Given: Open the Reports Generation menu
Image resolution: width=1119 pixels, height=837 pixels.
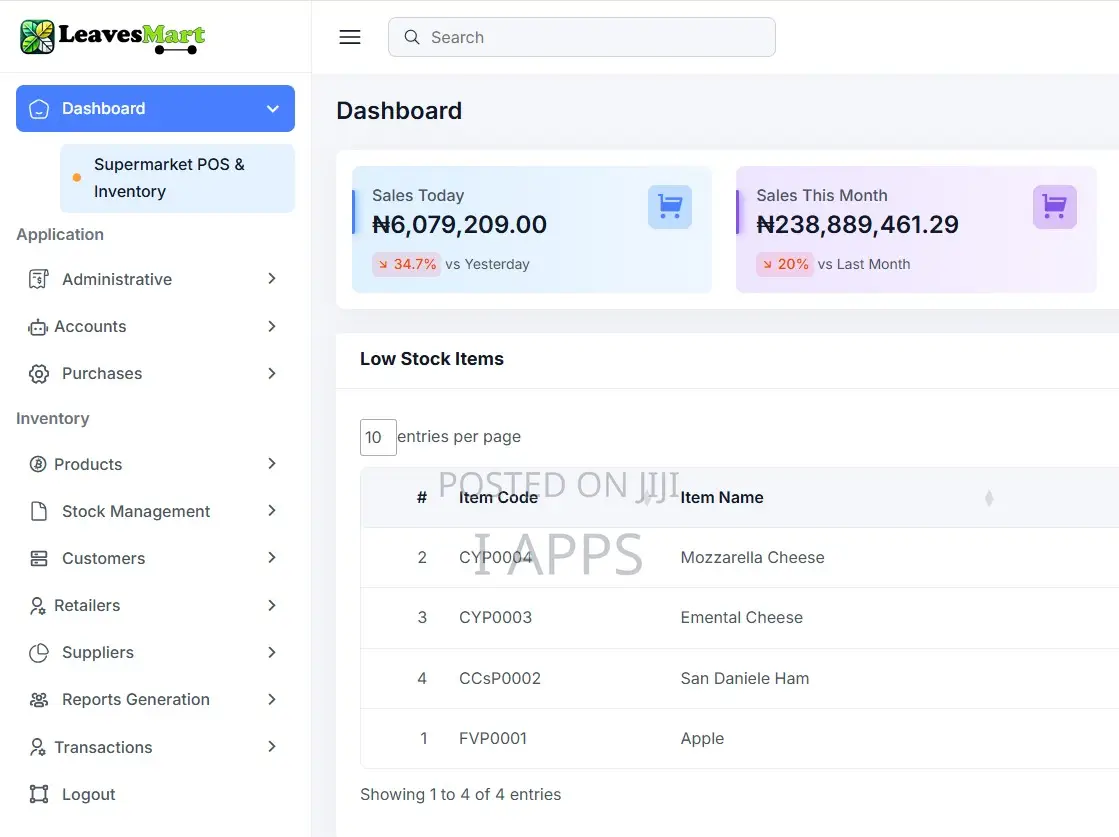Looking at the screenshot, I should pyautogui.click(x=155, y=700).
